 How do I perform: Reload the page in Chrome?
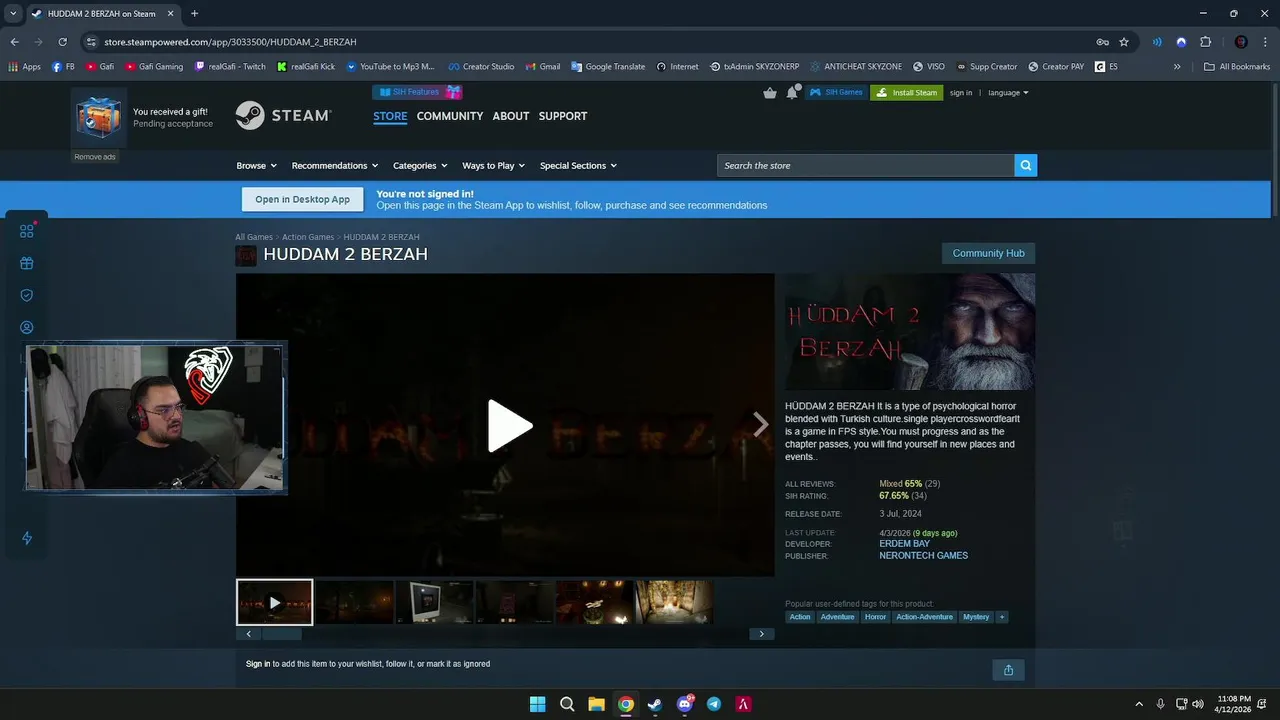pos(62,42)
